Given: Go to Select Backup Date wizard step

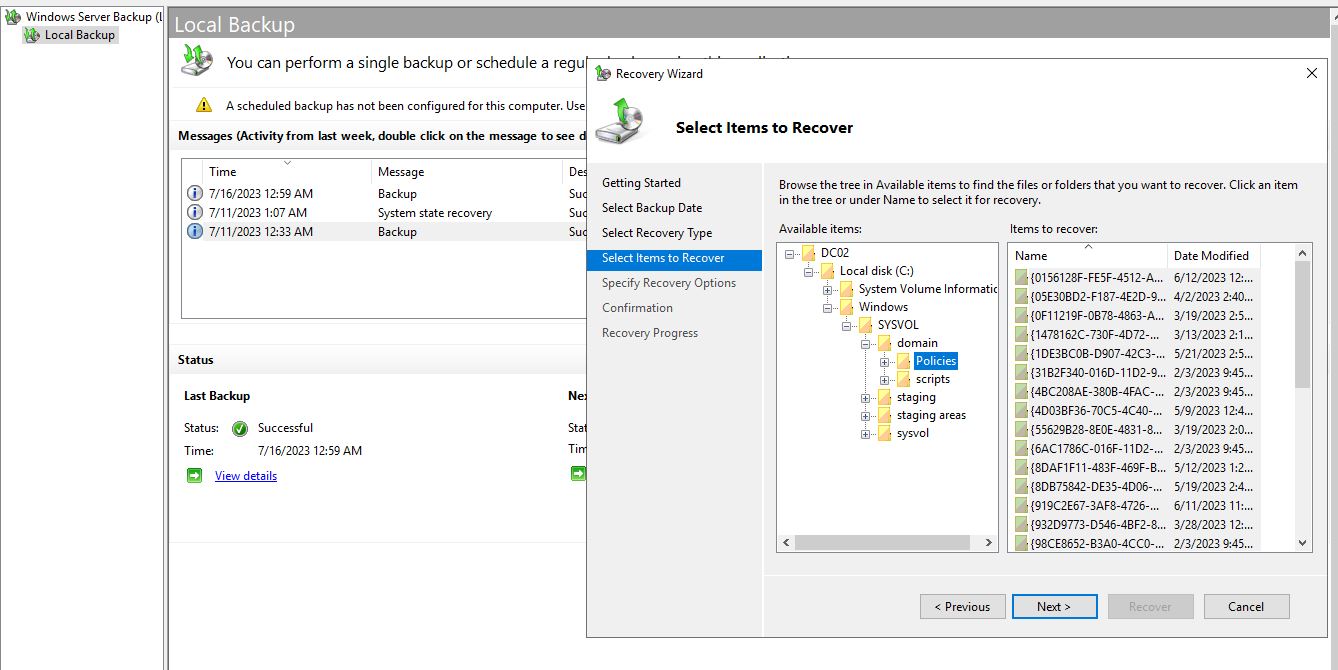Looking at the screenshot, I should coord(652,208).
